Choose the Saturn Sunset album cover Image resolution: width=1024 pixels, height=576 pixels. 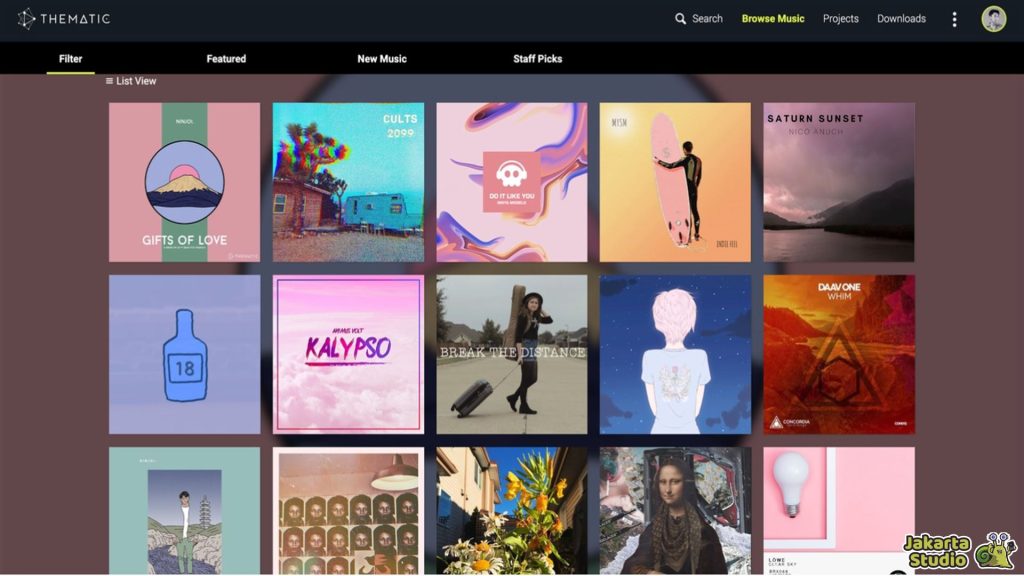pos(838,182)
